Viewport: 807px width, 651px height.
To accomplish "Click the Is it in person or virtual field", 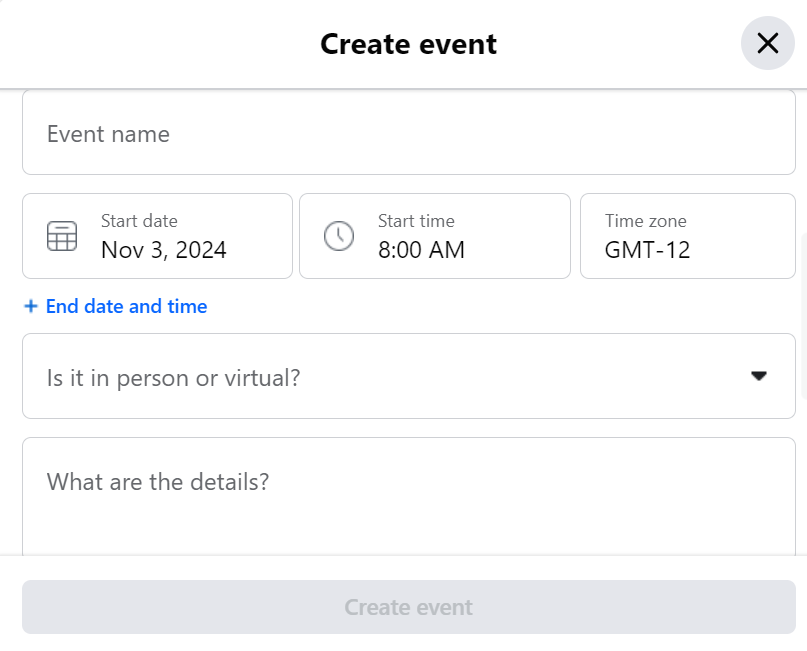I will (x=409, y=376).
